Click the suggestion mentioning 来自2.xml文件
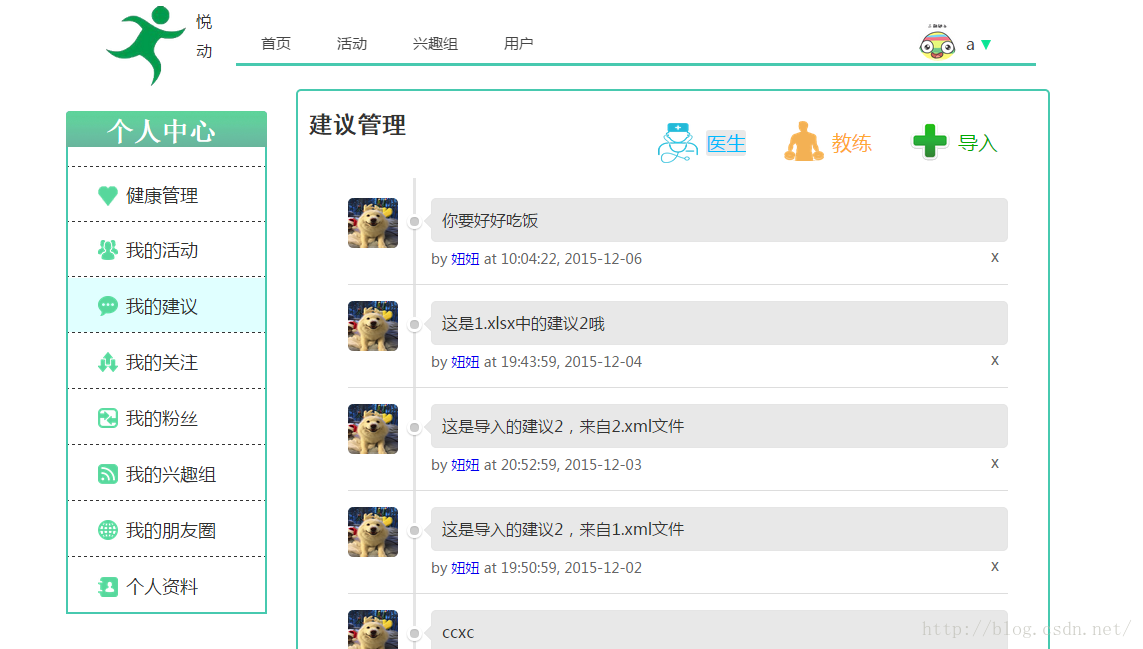The width and height of the screenshot is (1143, 649). 563,426
